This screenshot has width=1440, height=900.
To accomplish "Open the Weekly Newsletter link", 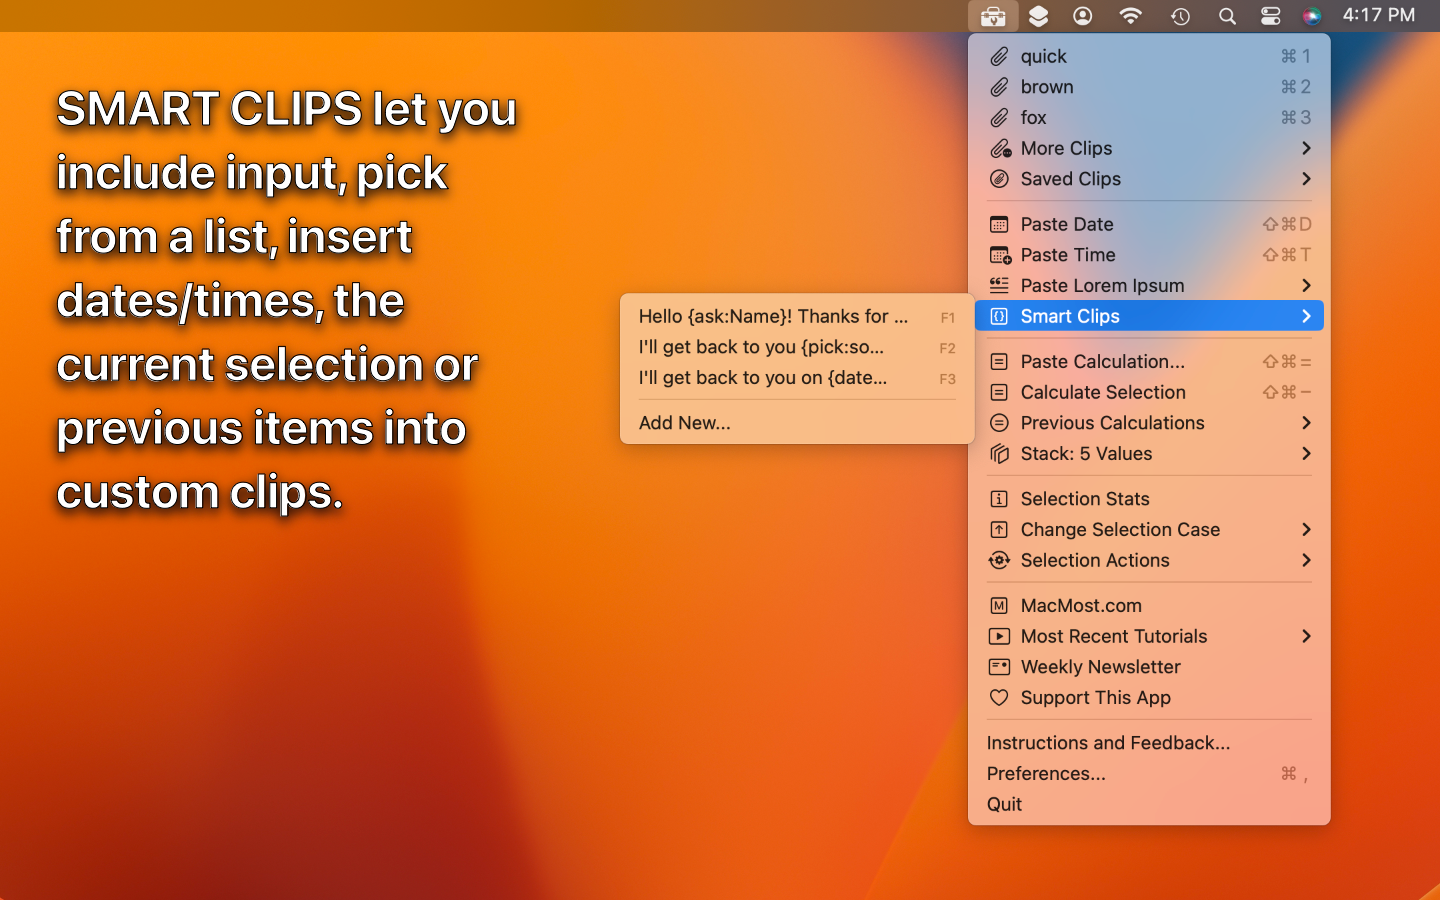I will [1149, 667].
